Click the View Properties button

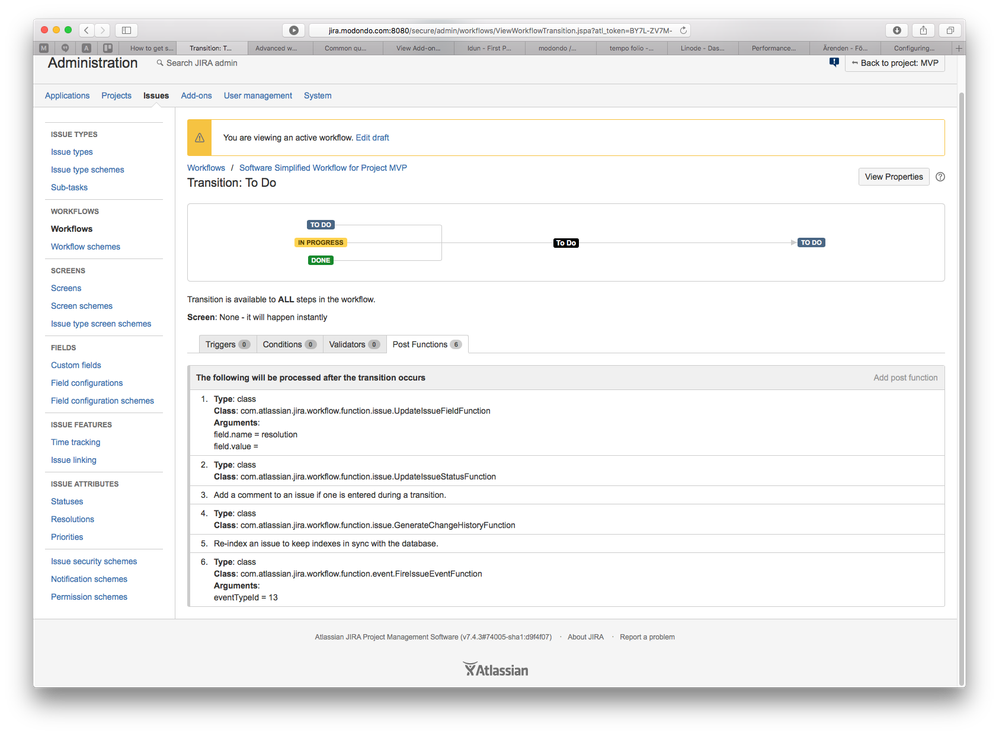coord(893,177)
